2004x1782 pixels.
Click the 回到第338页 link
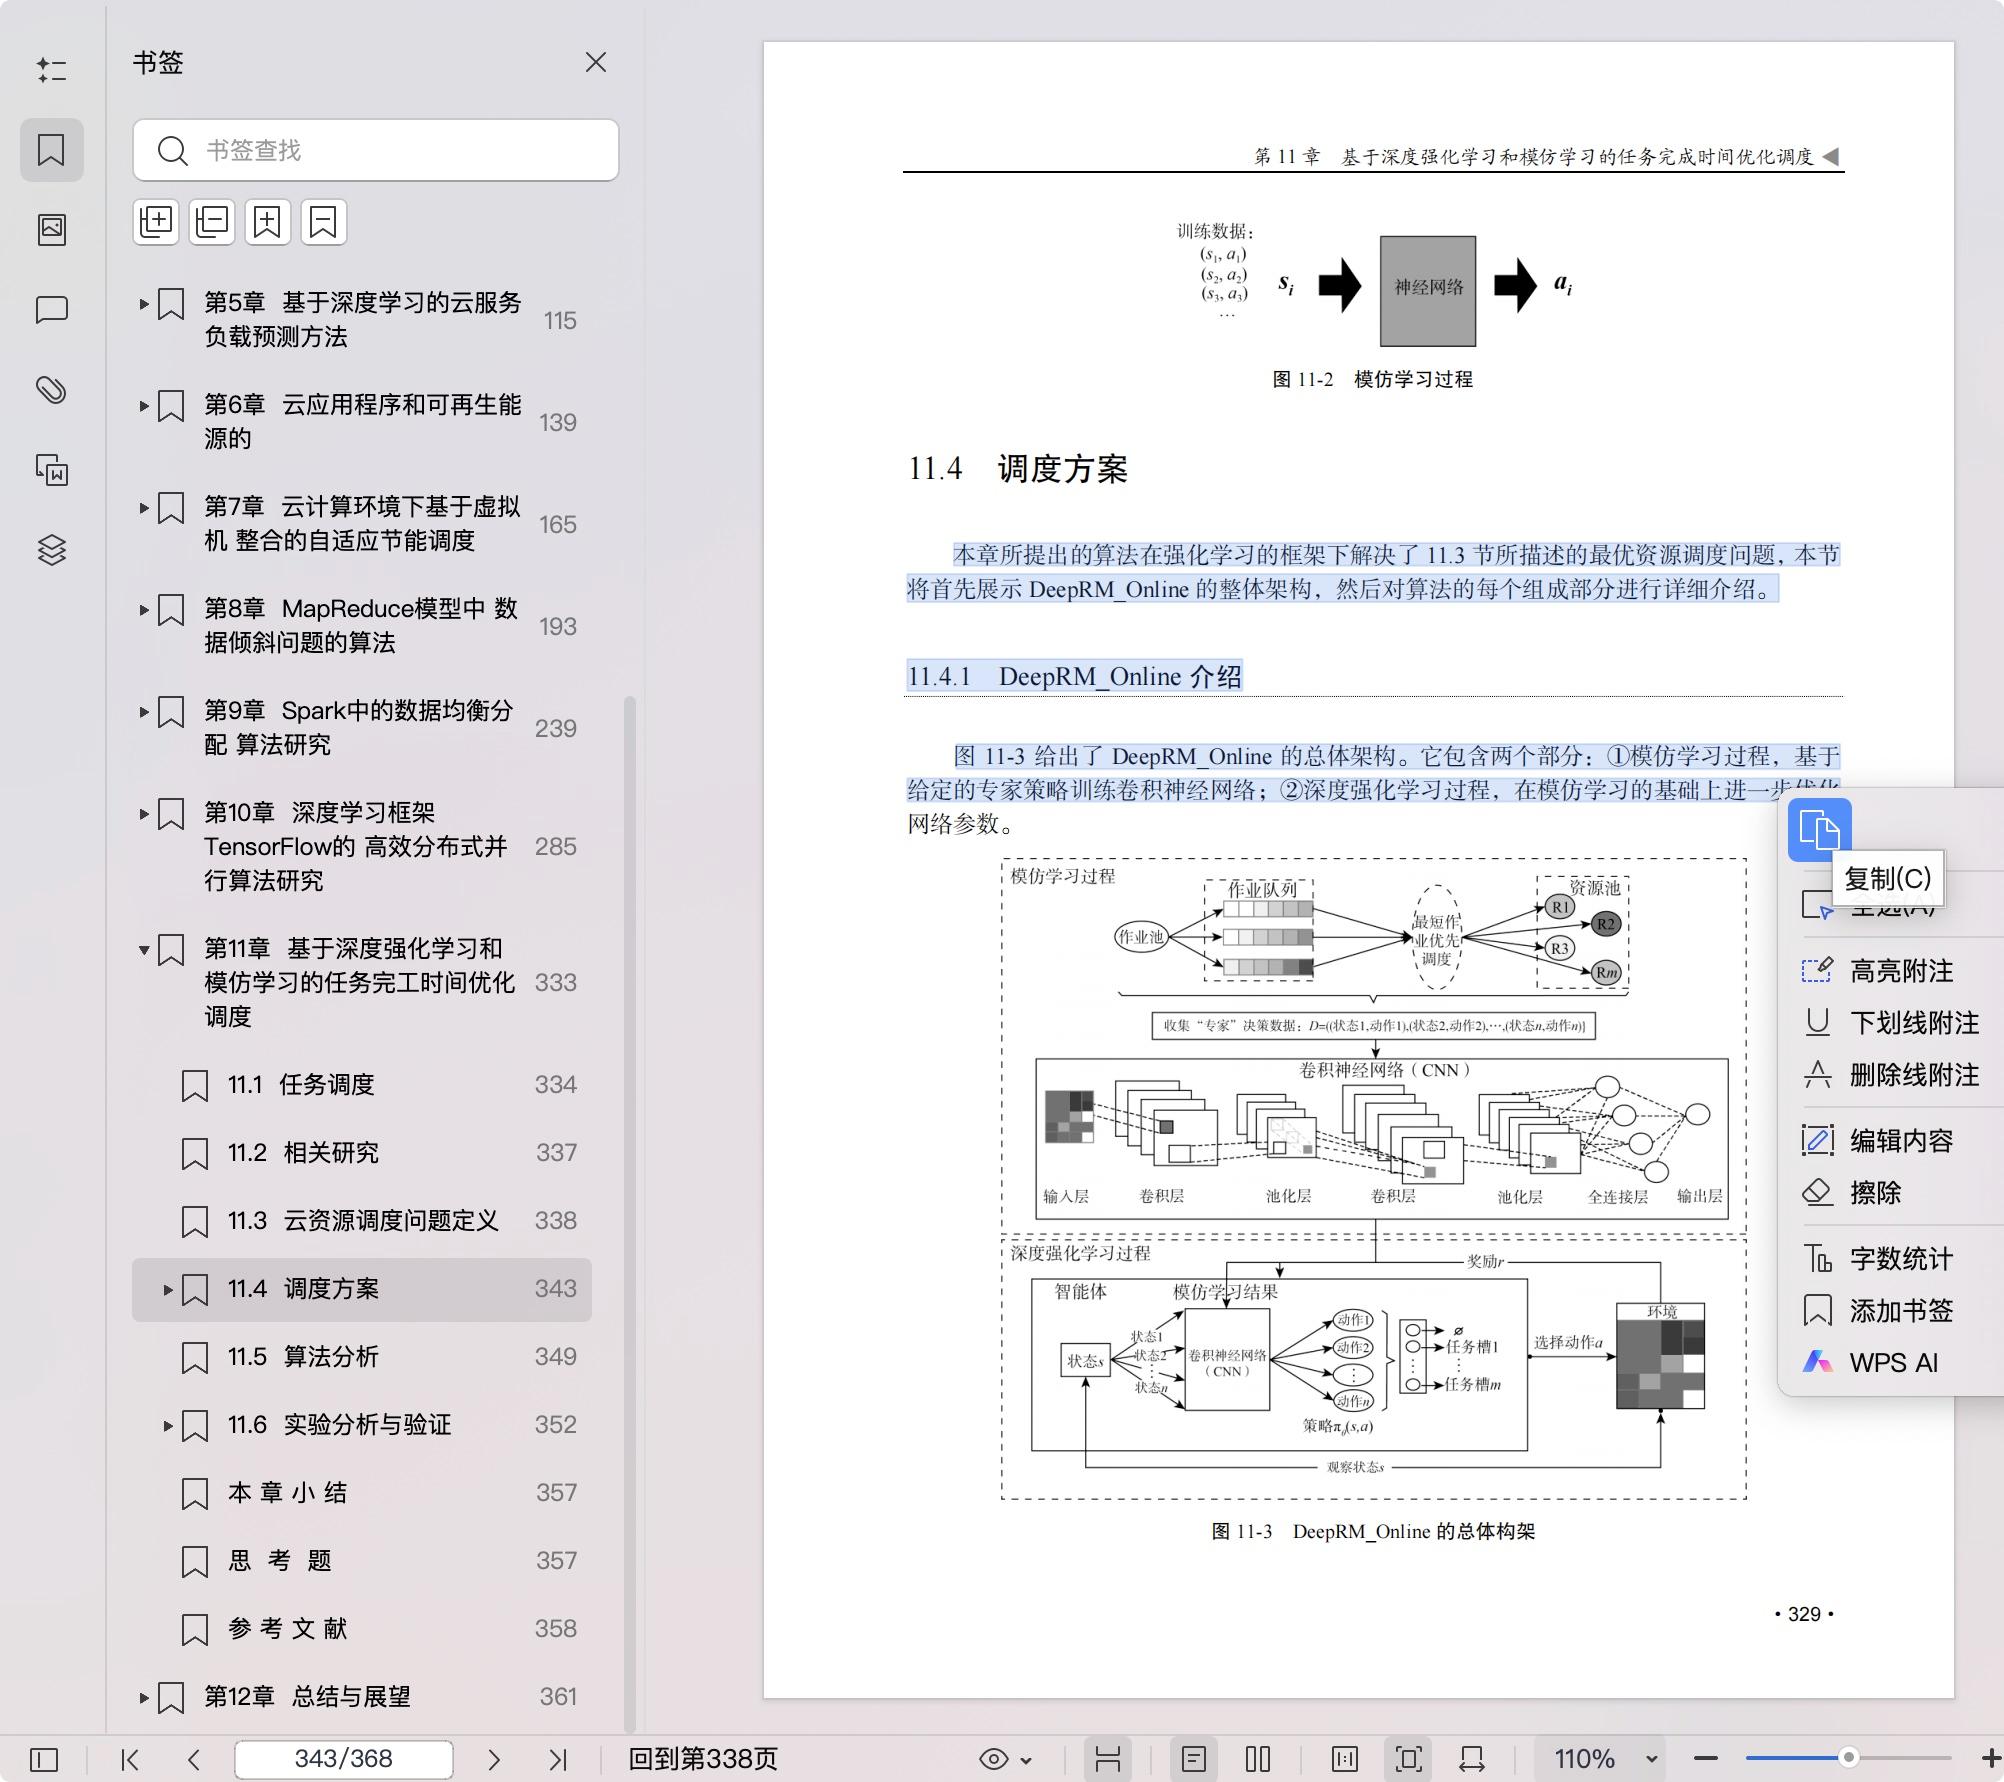[x=704, y=1759]
